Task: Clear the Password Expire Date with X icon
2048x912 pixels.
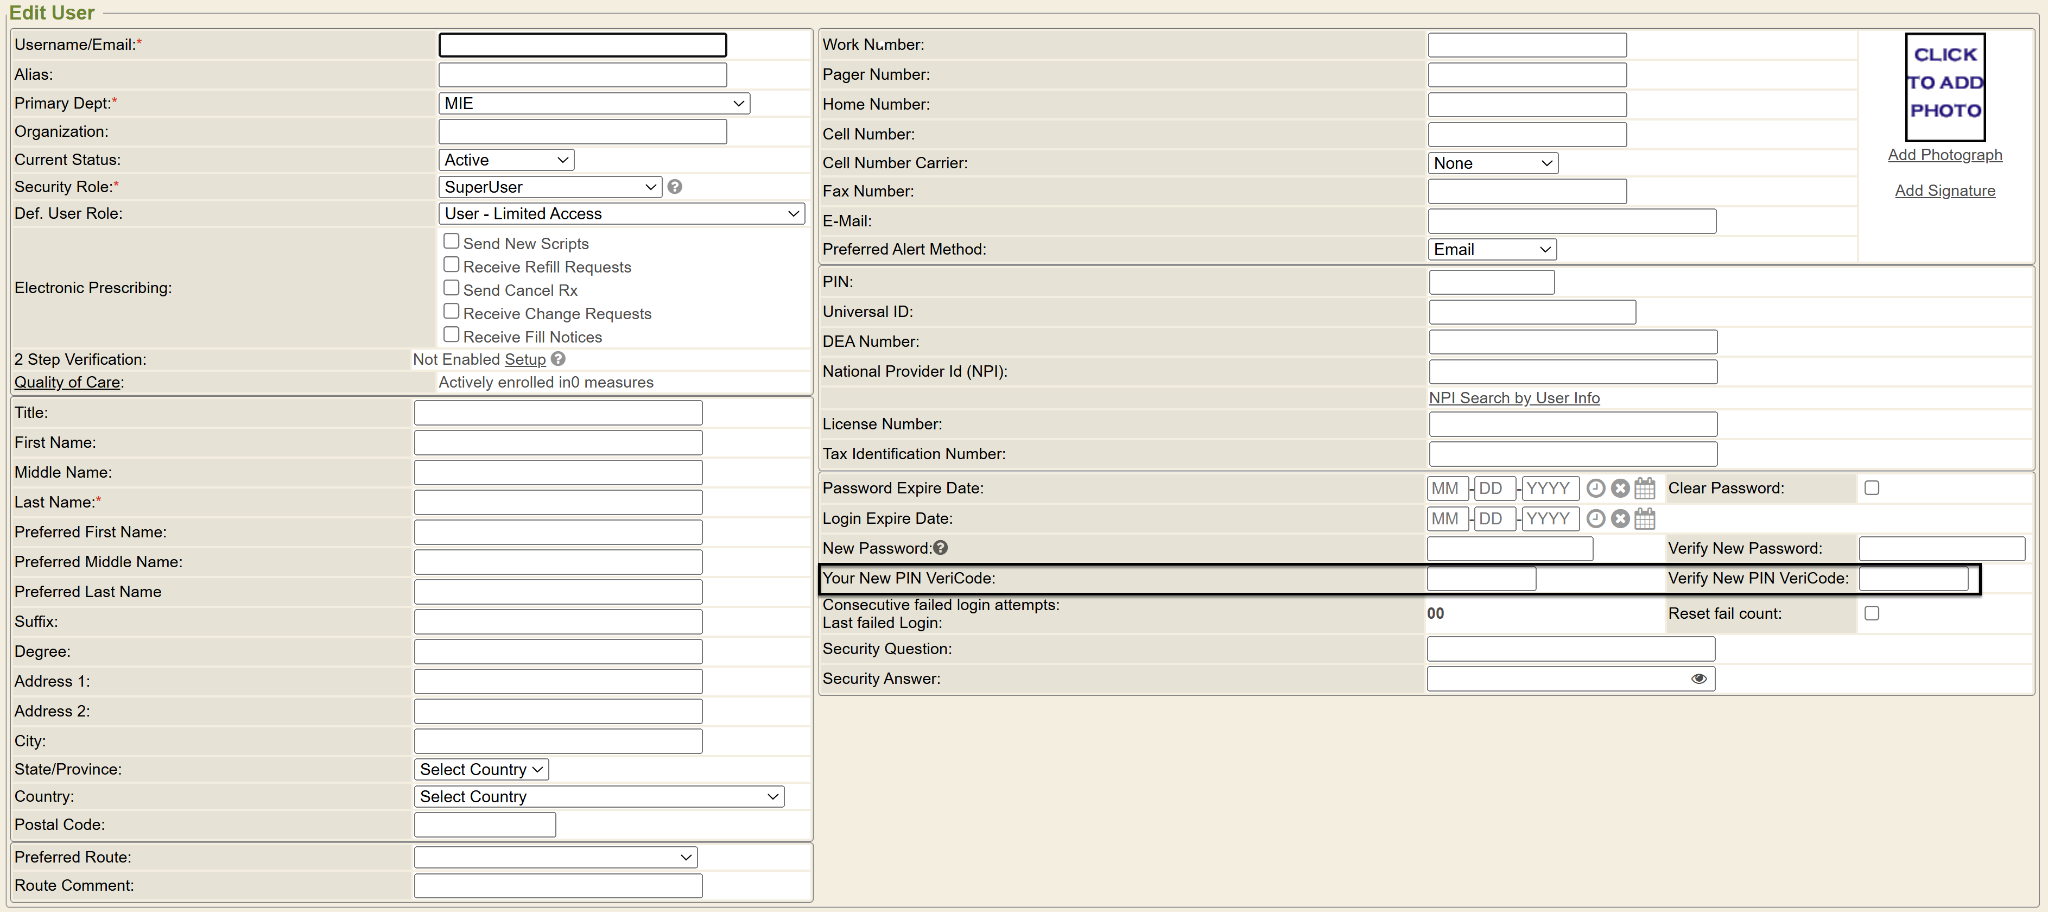Action: point(1620,488)
